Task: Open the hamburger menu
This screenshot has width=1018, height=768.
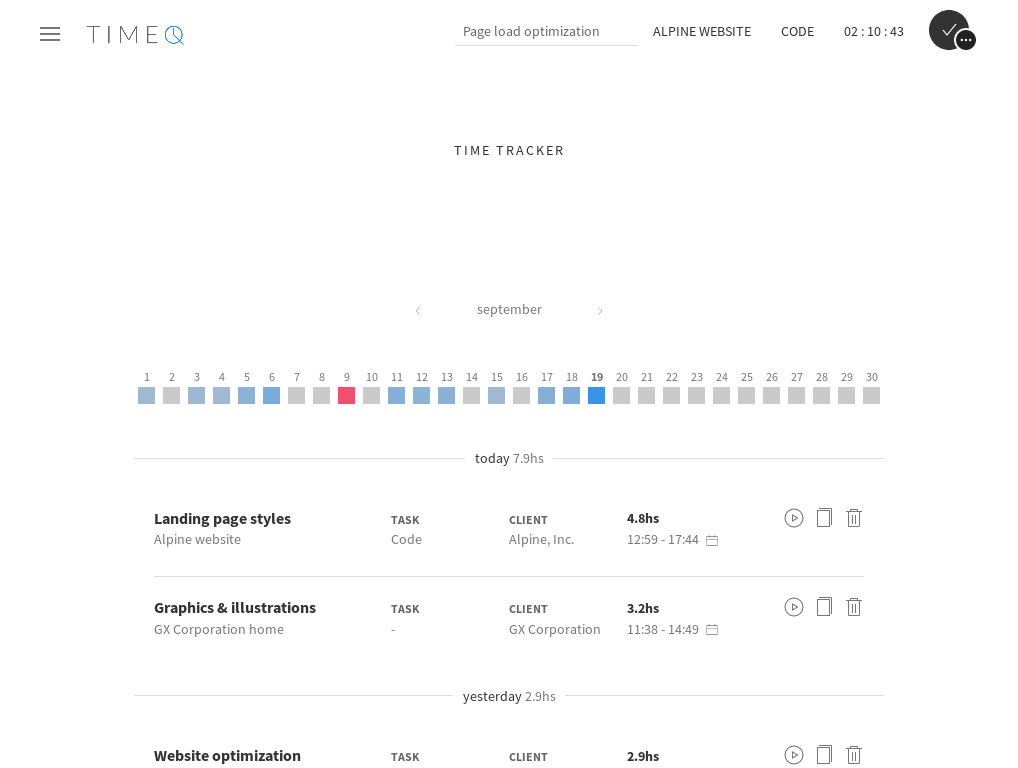Action: pyautogui.click(x=50, y=34)
